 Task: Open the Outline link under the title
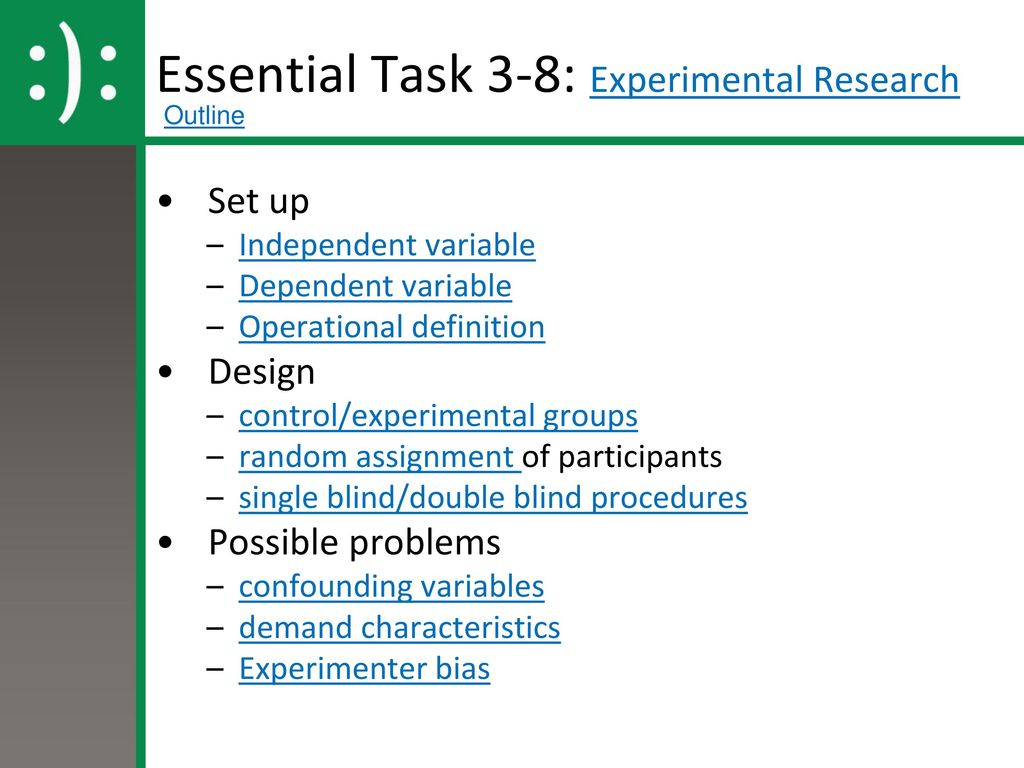pyautogui.click(x=204, y=116)
